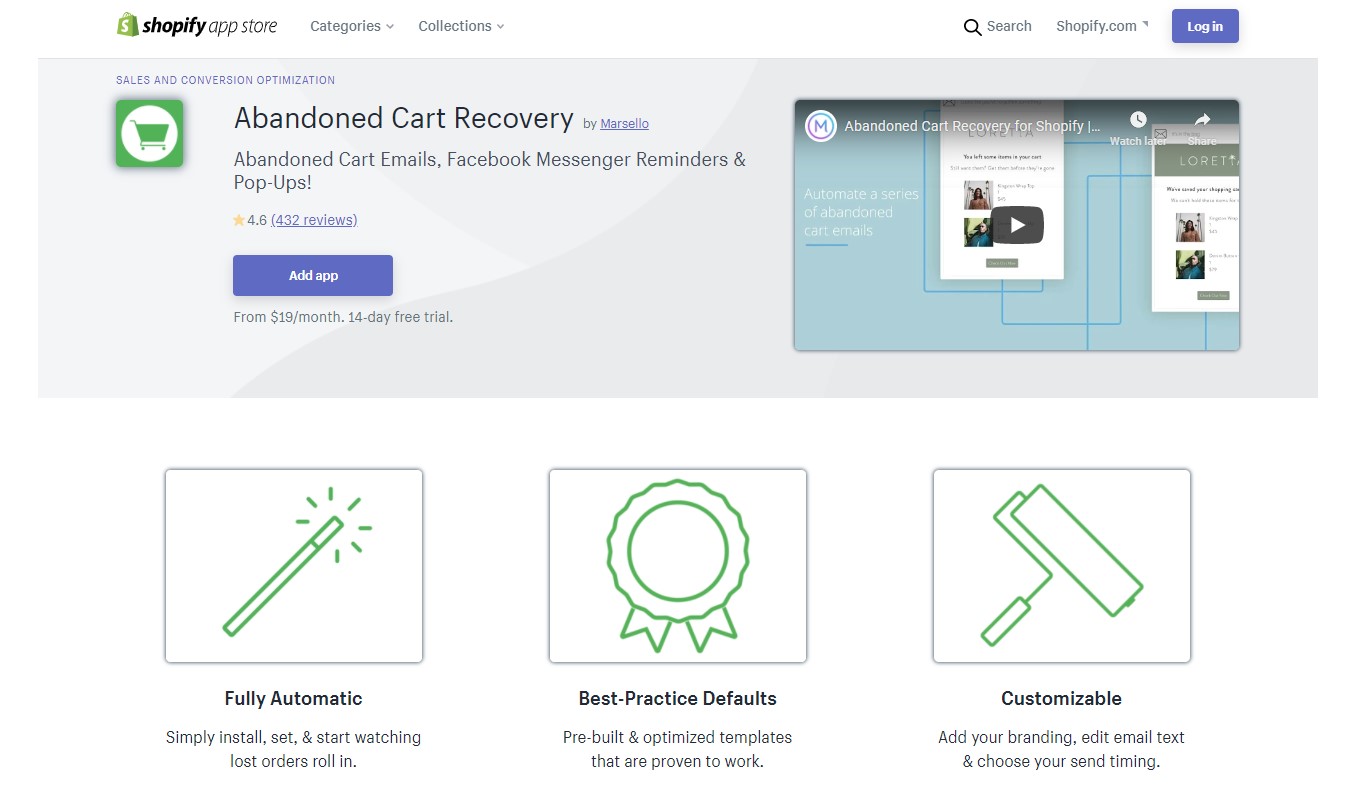Viewport: 1365px width, 794px height.
Task: Click the paint roller Customizable illustration
Action: coord(1062,566)
